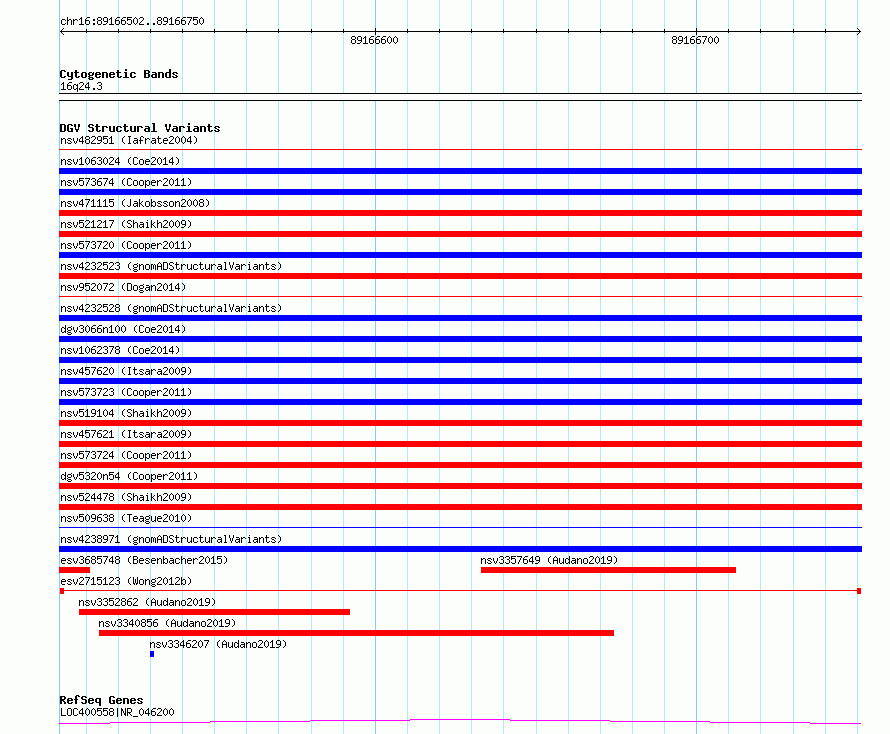
Task: Open variant nsv521217 (Shaikh2009)
Action: click(x=126, y=224)
